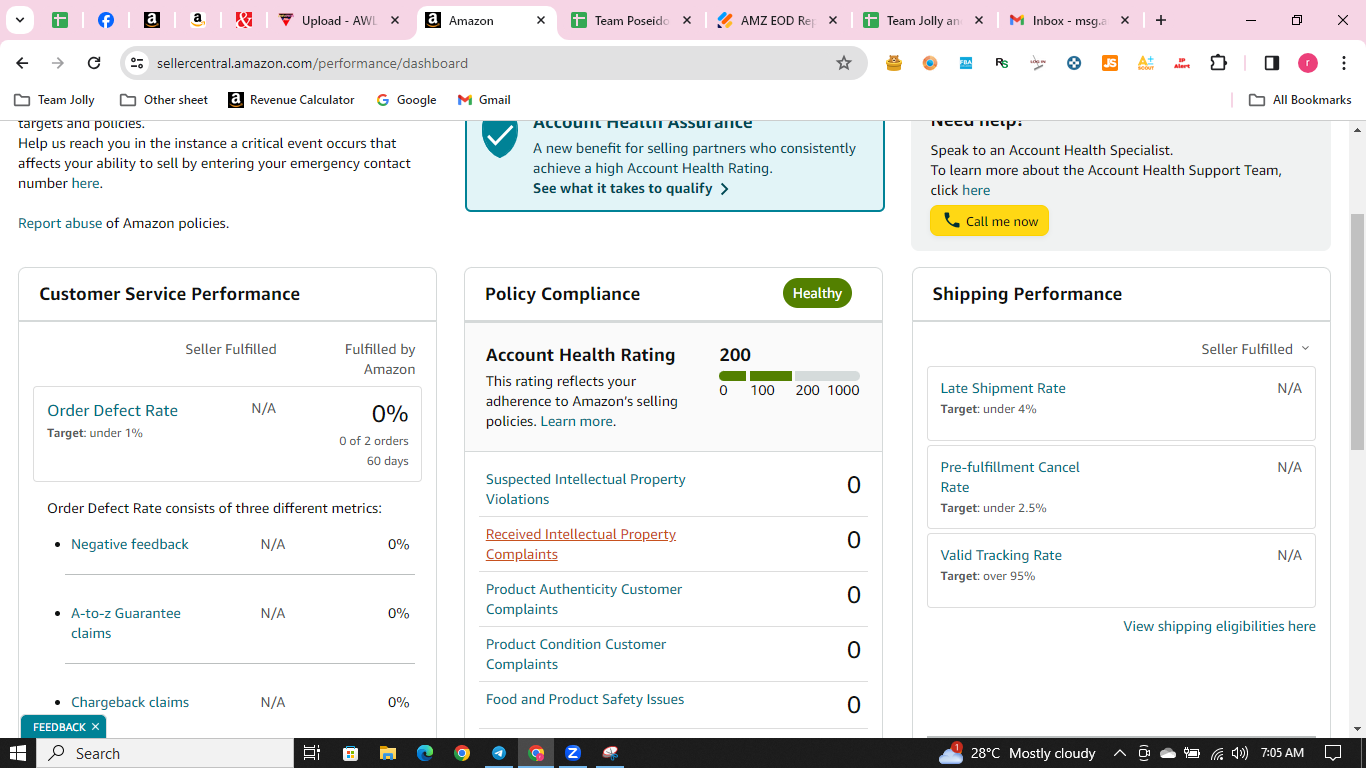Open Suspected Intellectual Property Violations
This screenshot has width=1366, height=768.
coord(586,489)
